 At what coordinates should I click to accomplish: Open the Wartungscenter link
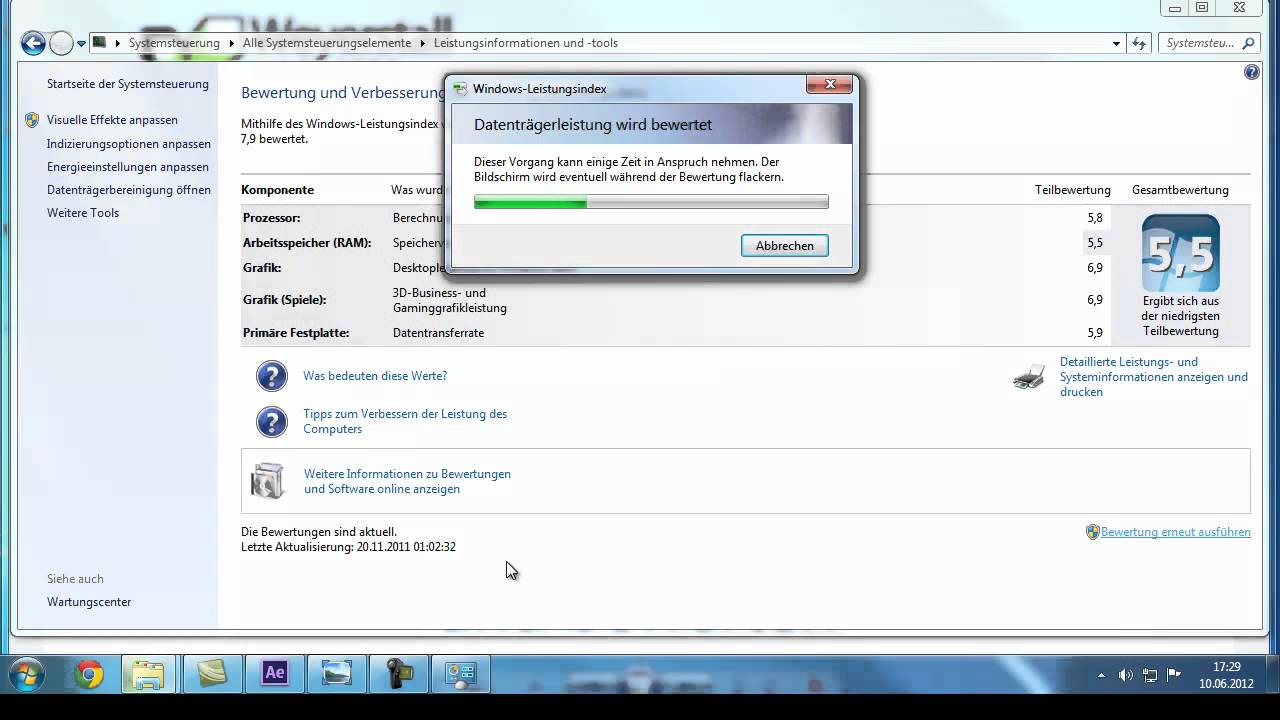click(x=89, y=602)
